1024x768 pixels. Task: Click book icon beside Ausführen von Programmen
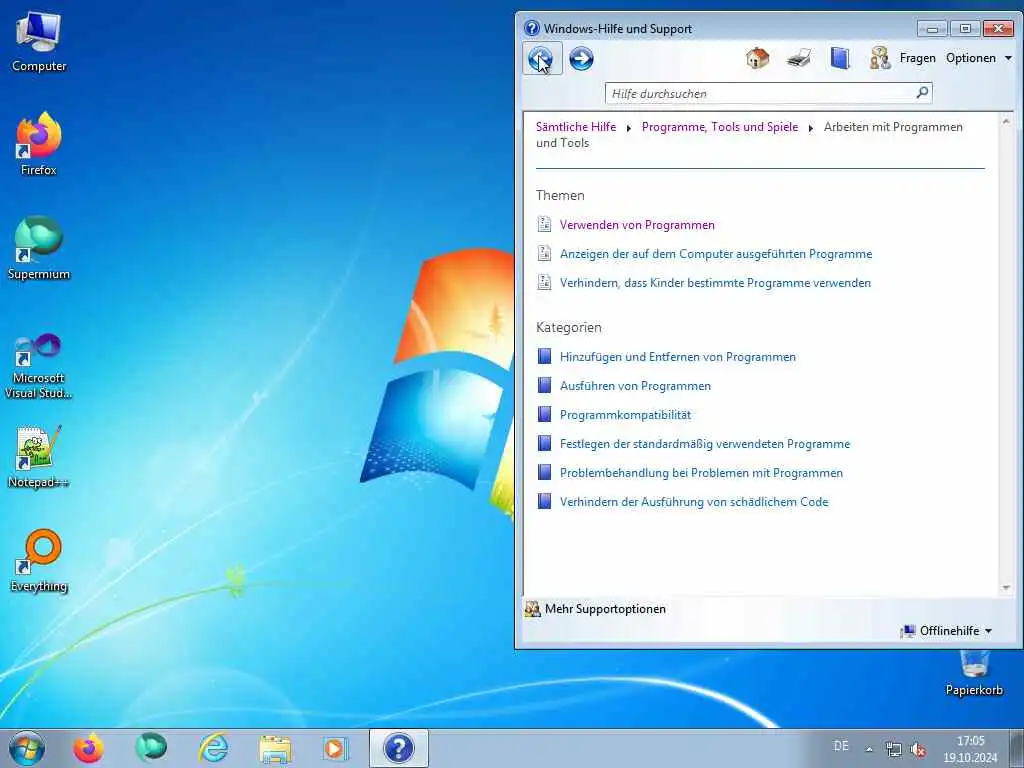click(544, 385)
